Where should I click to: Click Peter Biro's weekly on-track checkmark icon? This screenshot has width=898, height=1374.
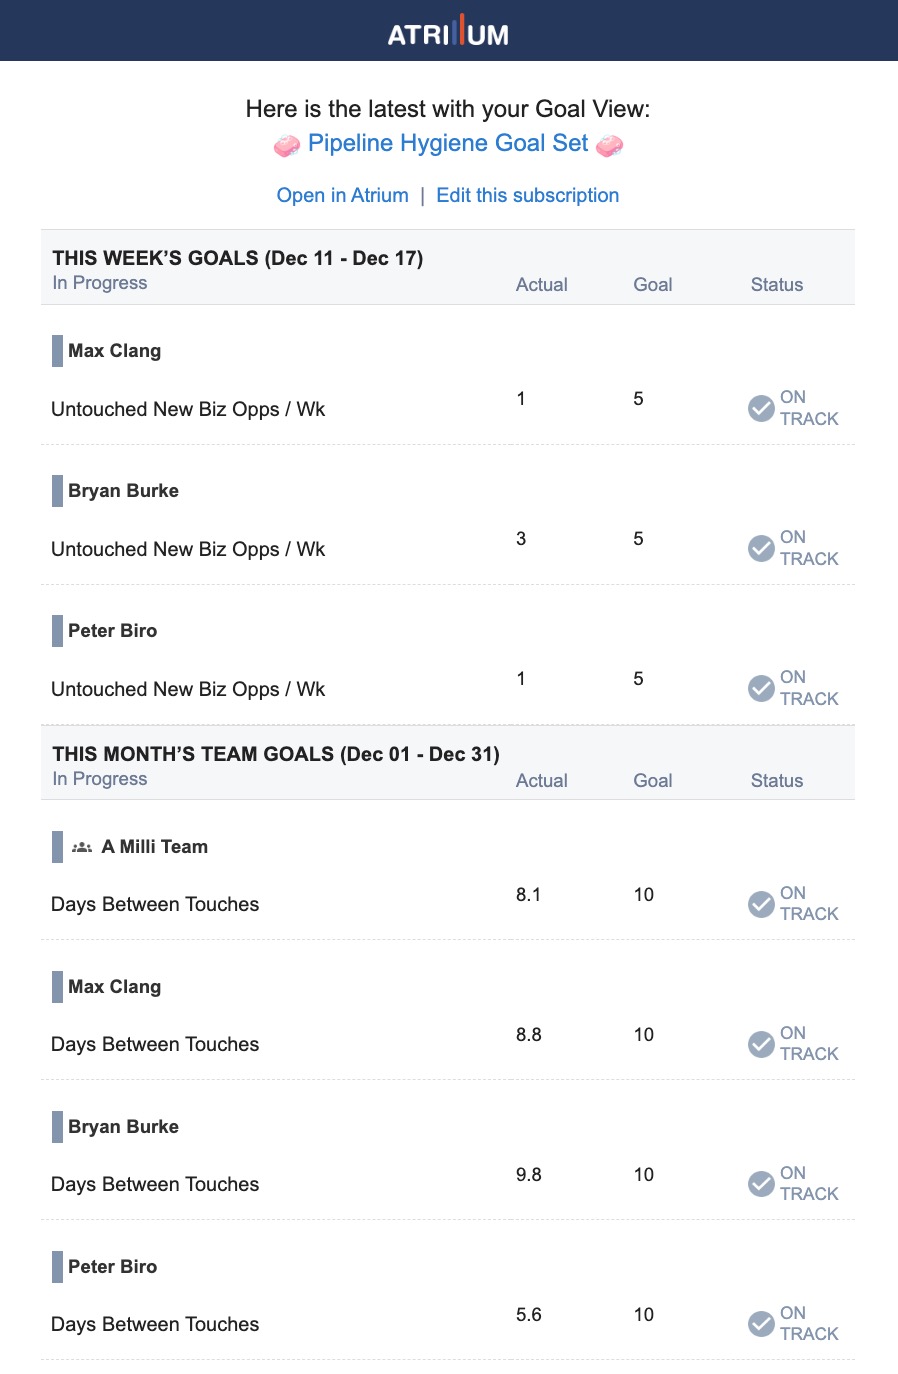click(x=761, y=688)
